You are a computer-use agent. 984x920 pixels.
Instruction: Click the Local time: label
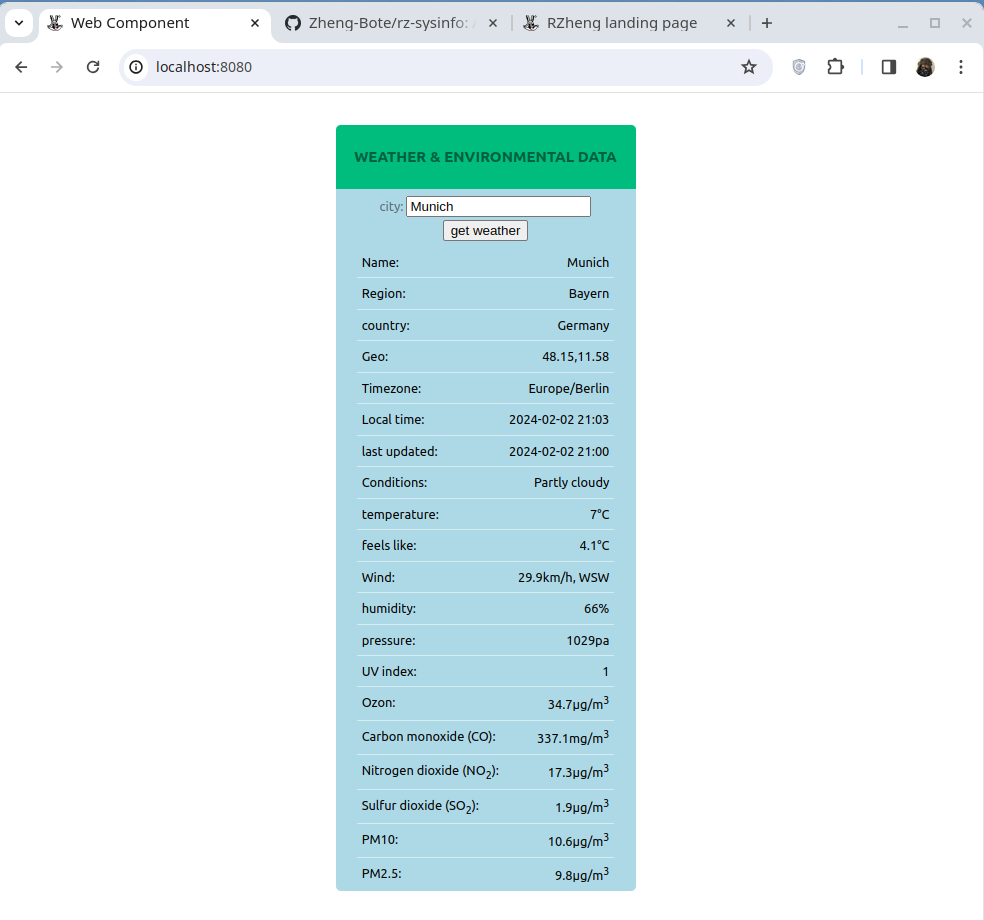point(393,419)
